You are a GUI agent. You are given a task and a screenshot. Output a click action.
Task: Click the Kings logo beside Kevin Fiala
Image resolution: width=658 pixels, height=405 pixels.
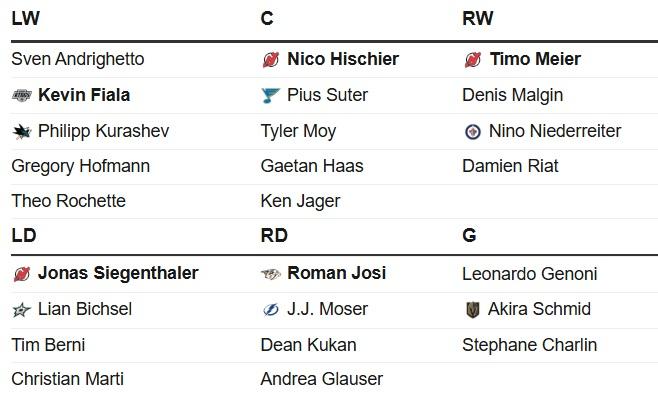click(21, 96)
